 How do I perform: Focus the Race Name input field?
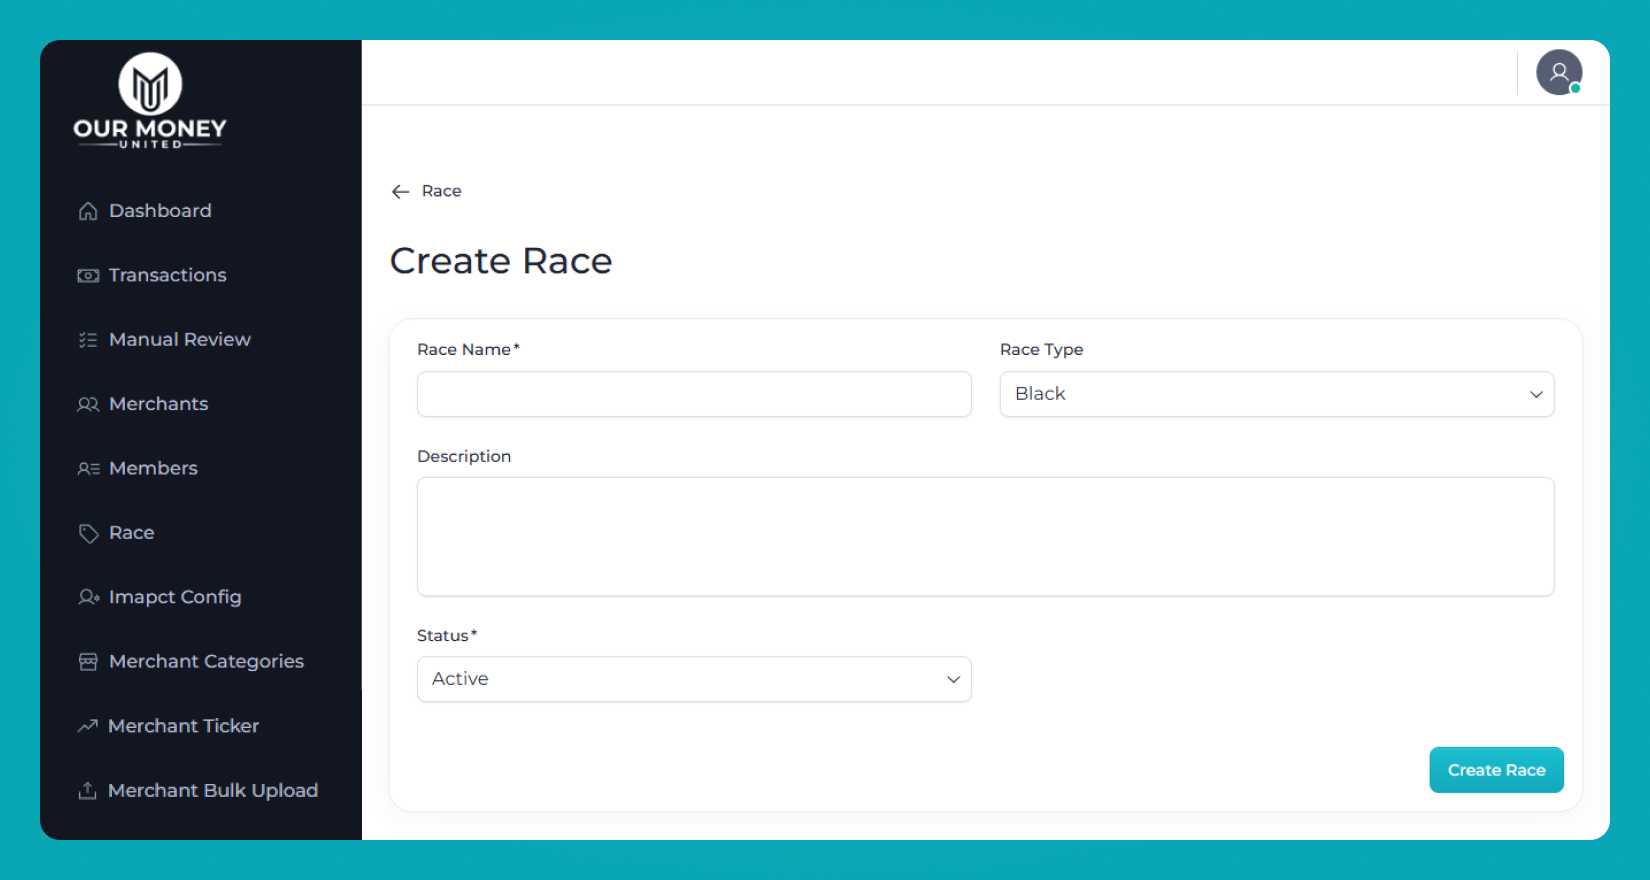pos(694,394)
